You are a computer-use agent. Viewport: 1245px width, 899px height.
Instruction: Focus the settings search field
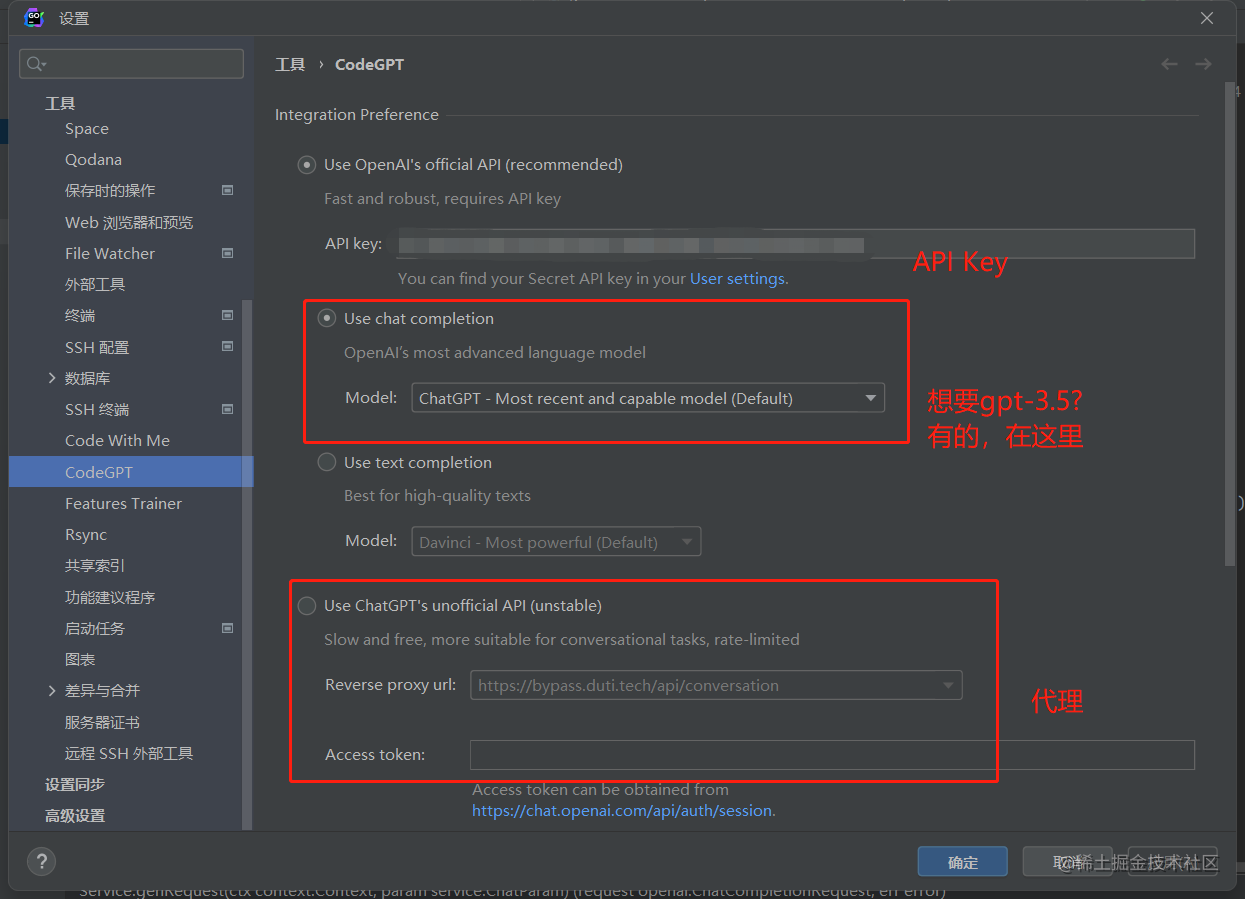pyautogui.click(x=131, y=64)
